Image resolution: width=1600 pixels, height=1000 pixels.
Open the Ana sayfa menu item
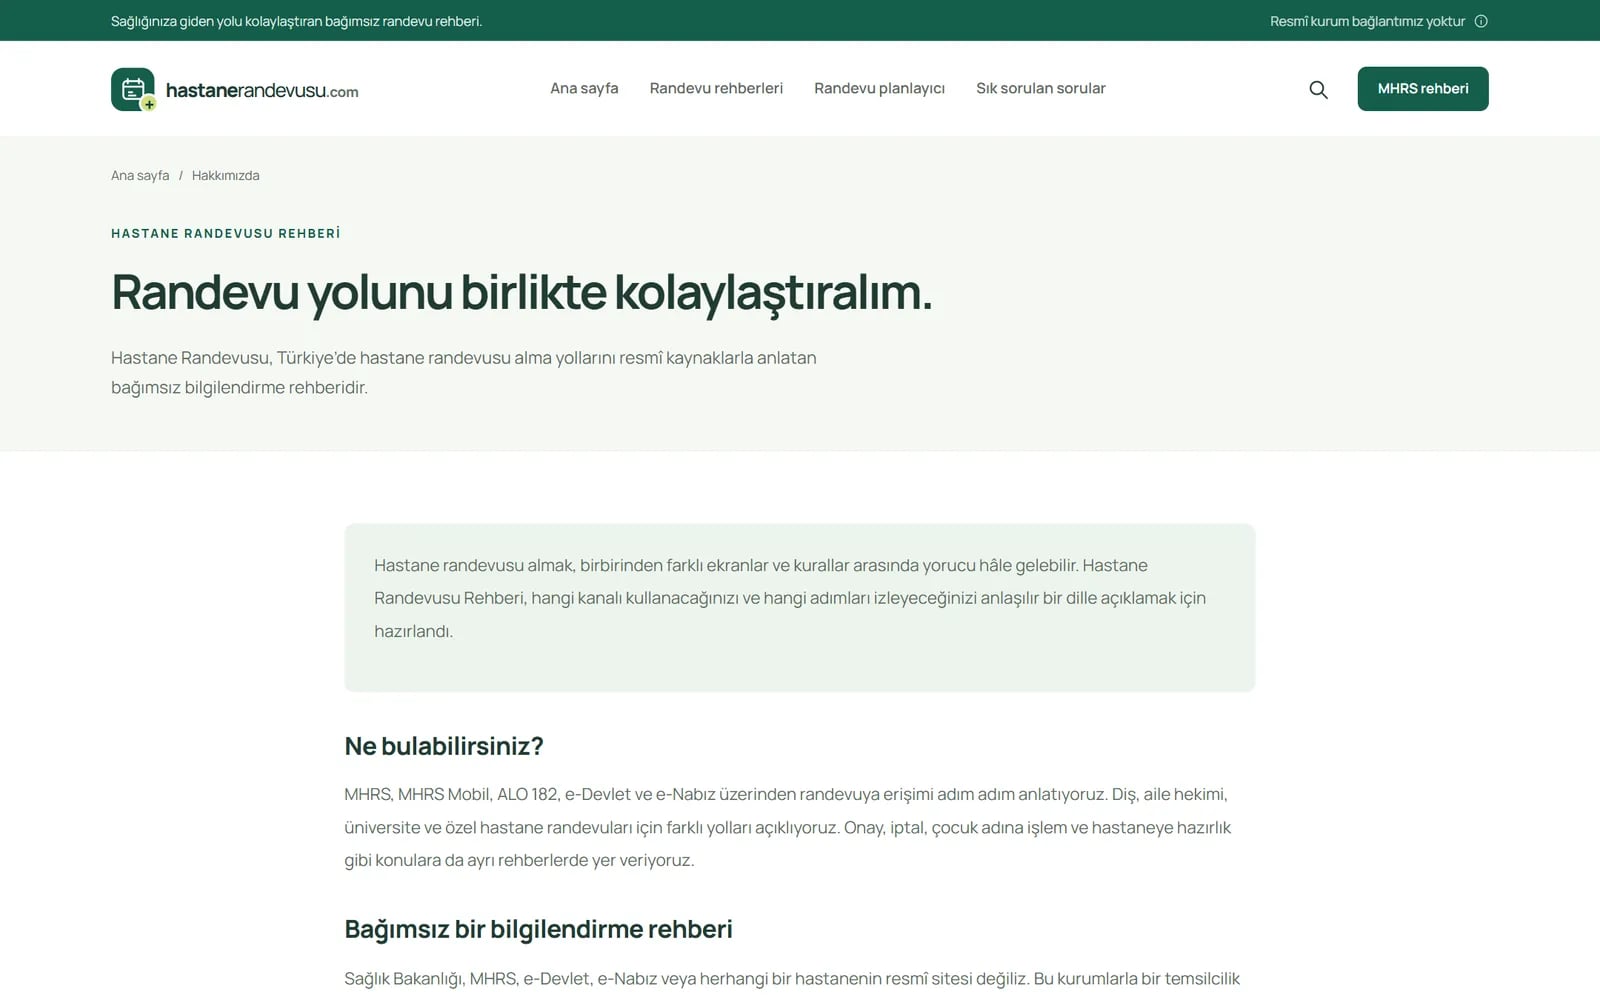[x=584, y=88]
